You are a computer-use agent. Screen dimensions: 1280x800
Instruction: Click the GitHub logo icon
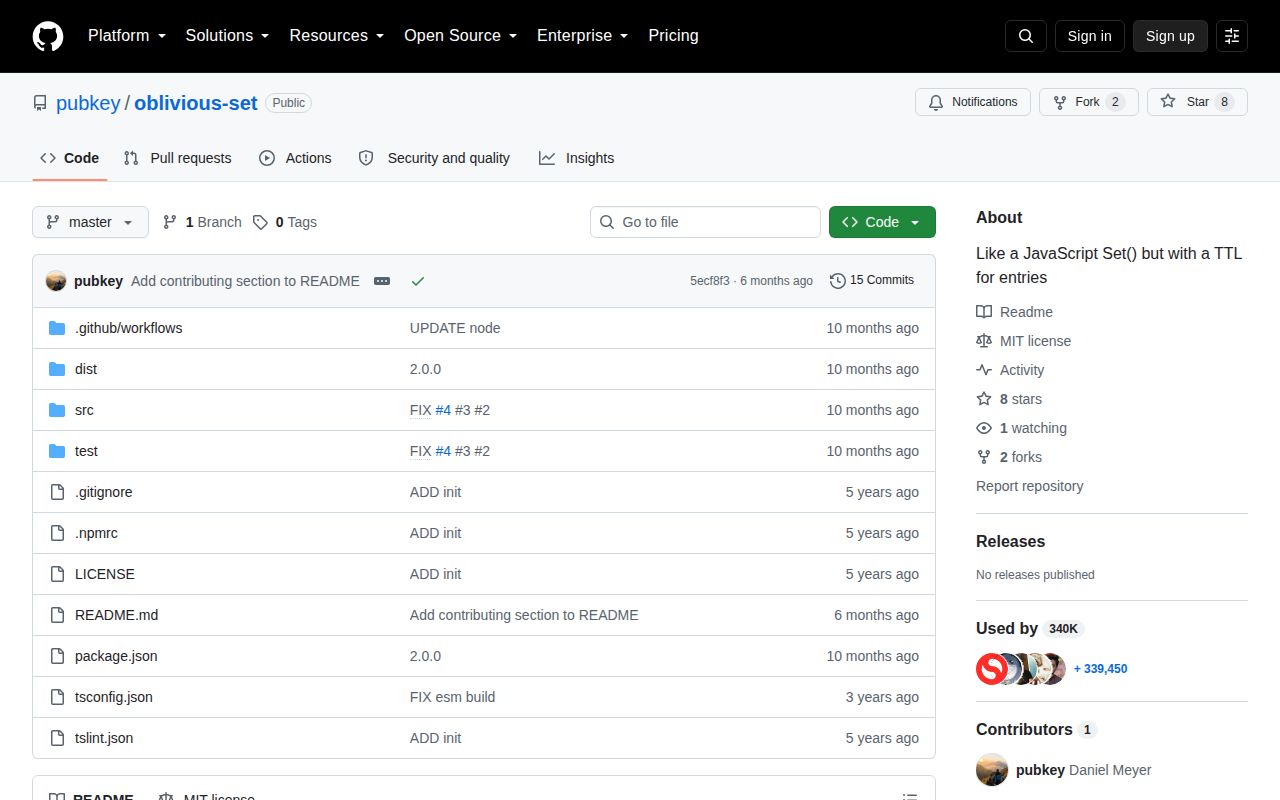[x=48, y=36]
